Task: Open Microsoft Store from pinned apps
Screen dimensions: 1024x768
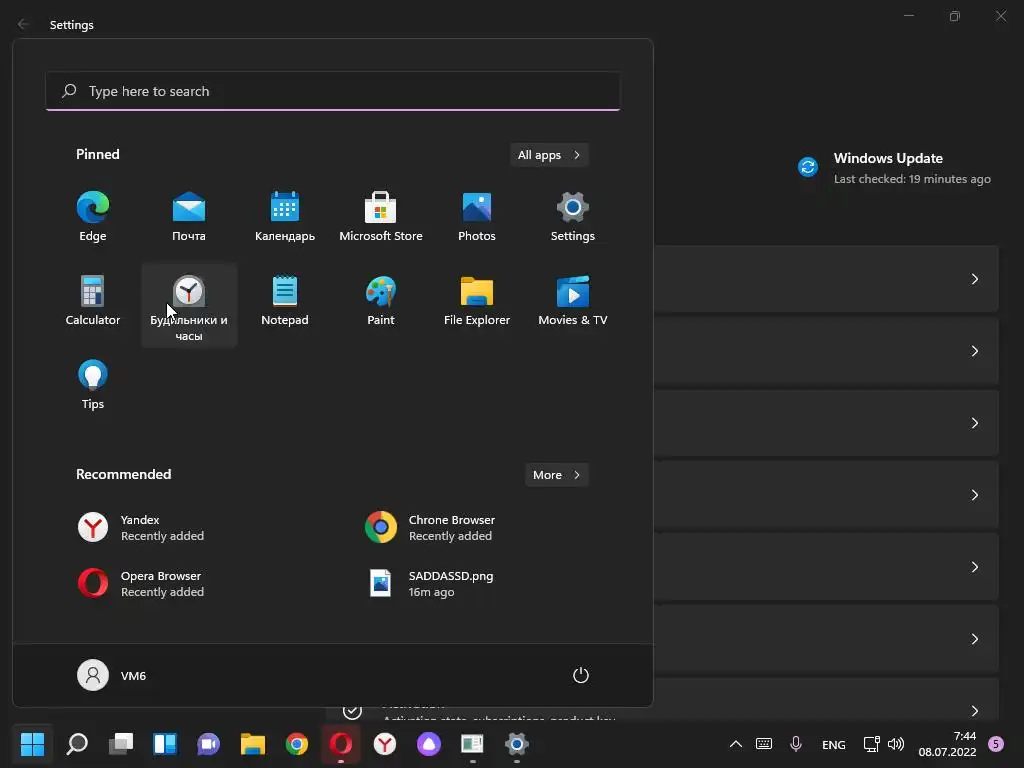Action: click(381, 217)
